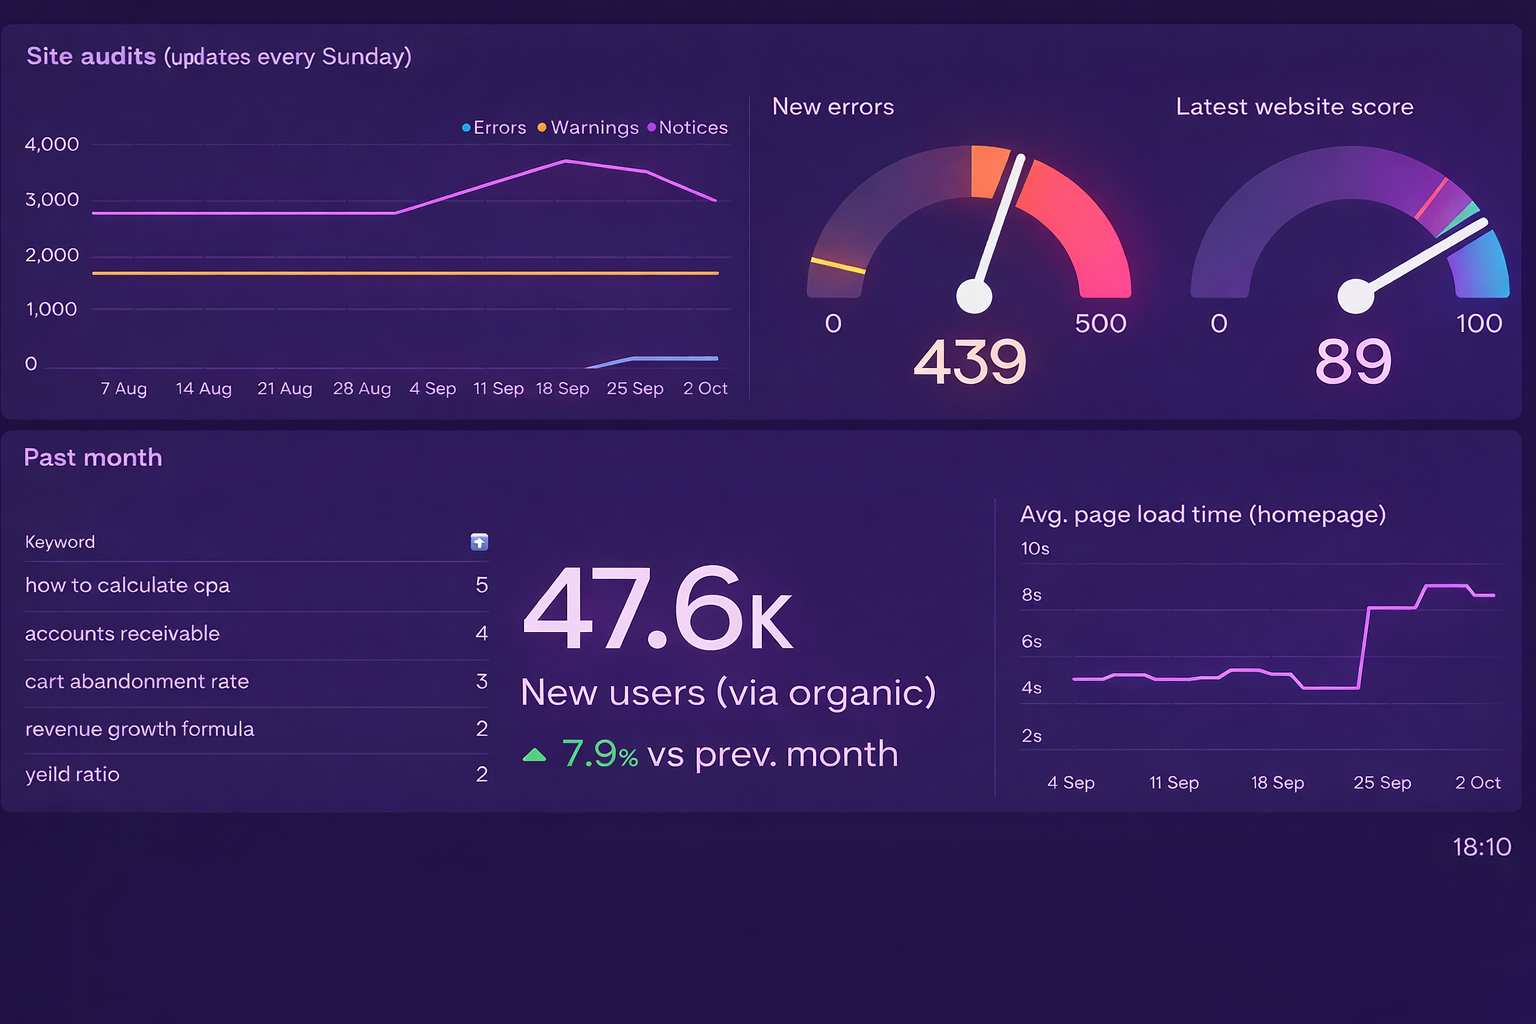
Task: Toggle the Notices series in chart legend
Action: (687, 128)
